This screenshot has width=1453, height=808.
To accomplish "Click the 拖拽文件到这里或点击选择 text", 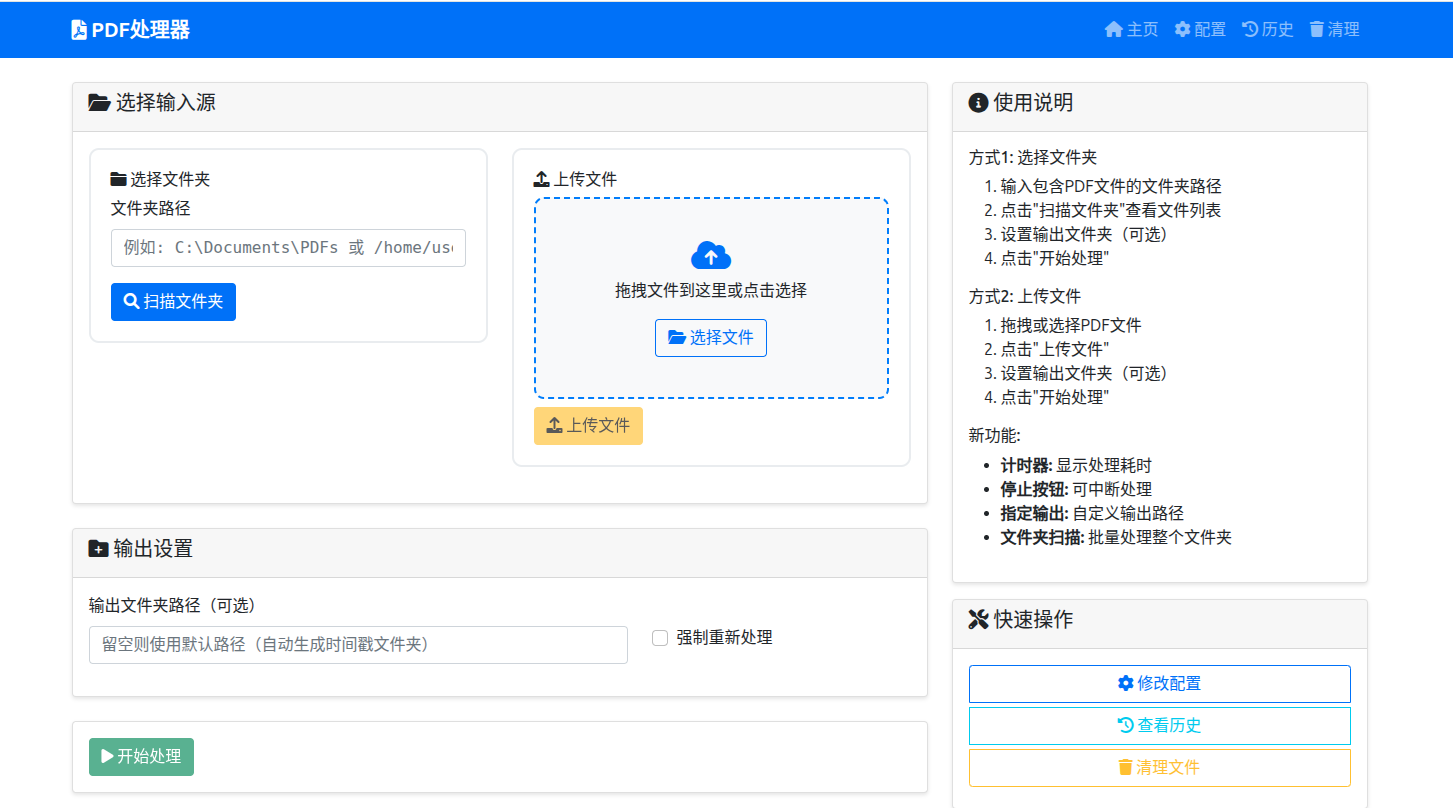I will (x=711, y=291).
